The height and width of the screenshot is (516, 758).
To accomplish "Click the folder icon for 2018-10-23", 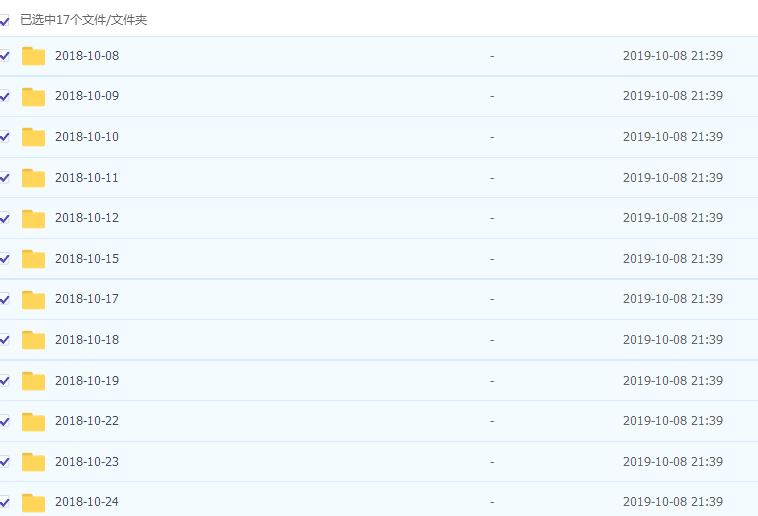I will [x=34, y=462].
